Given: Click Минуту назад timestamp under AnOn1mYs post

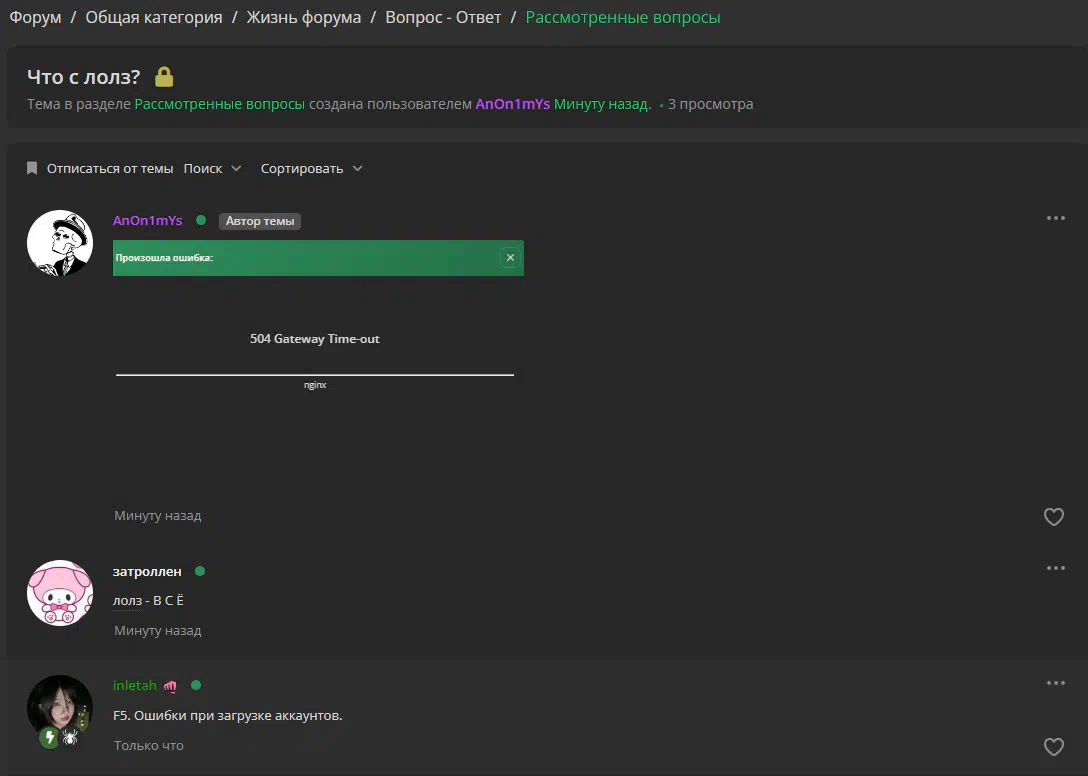Looking at the screenshot, I should pos(158,516).
